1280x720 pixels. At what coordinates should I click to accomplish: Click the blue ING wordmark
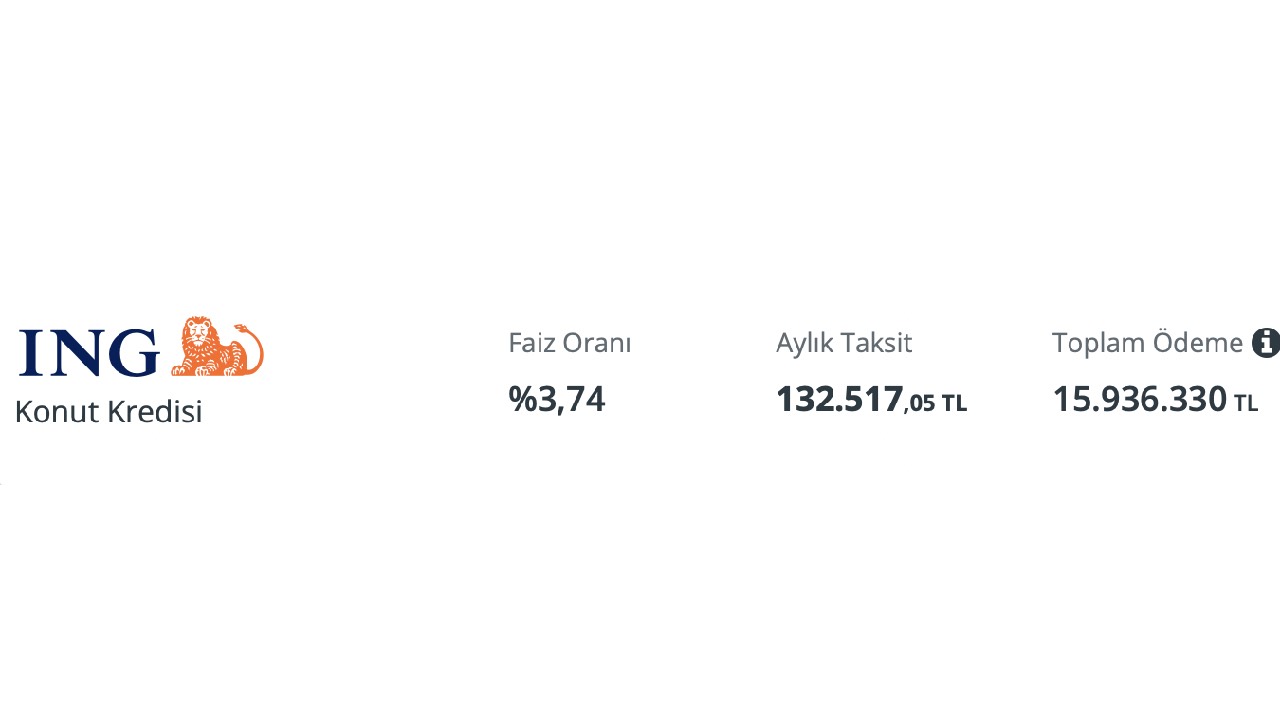pos(89,353)
